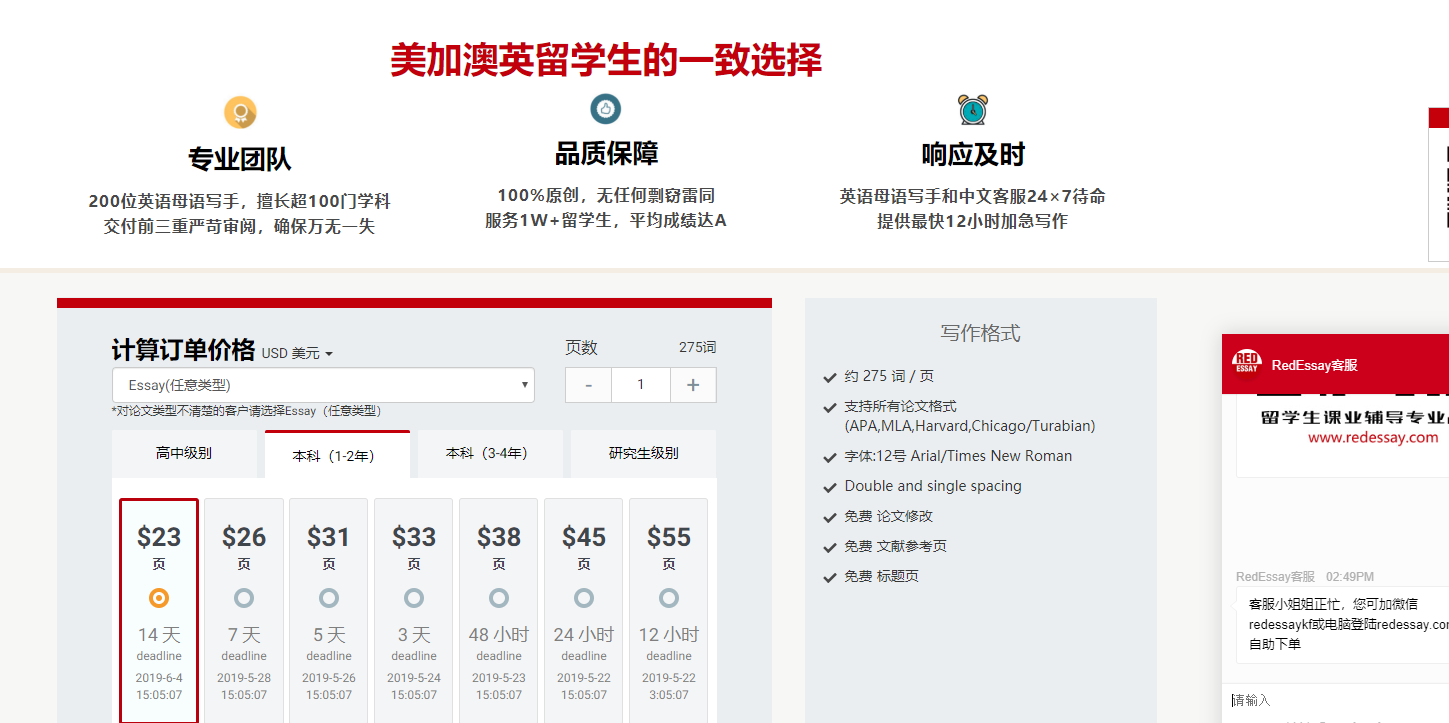Click the RedEssay客服 chat header title

[x=1314, y=365]
